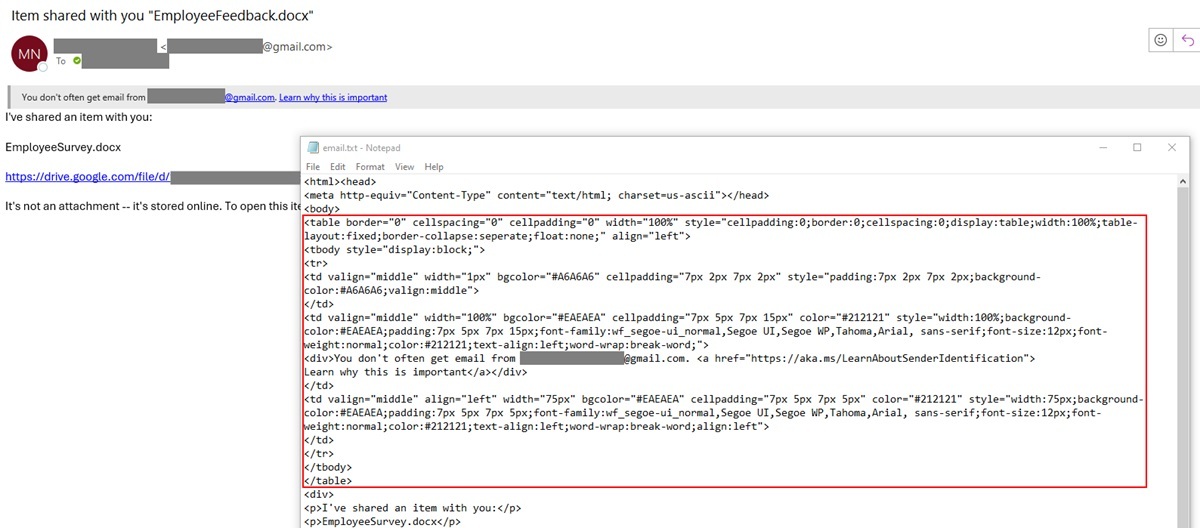Click the MN sender avatar
The image size is (1200, 528).
click(28, 53)
